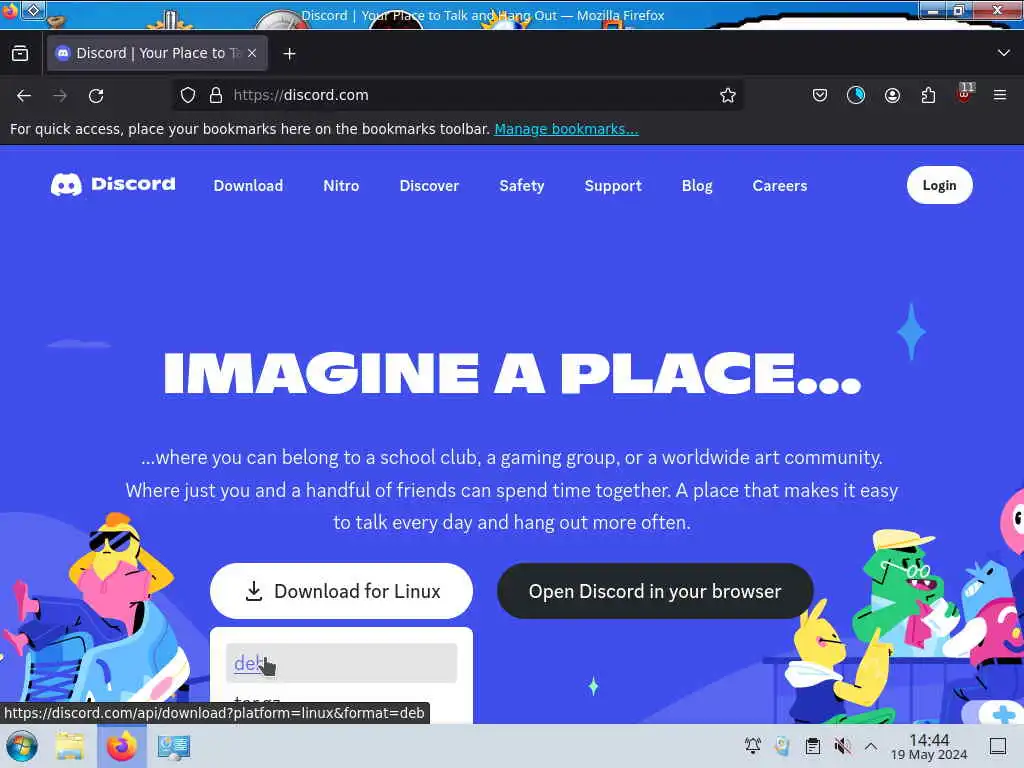This screenshot has height=768, width=1024.
Task: Go back using the browser back arrow
Action: [24, 96]
